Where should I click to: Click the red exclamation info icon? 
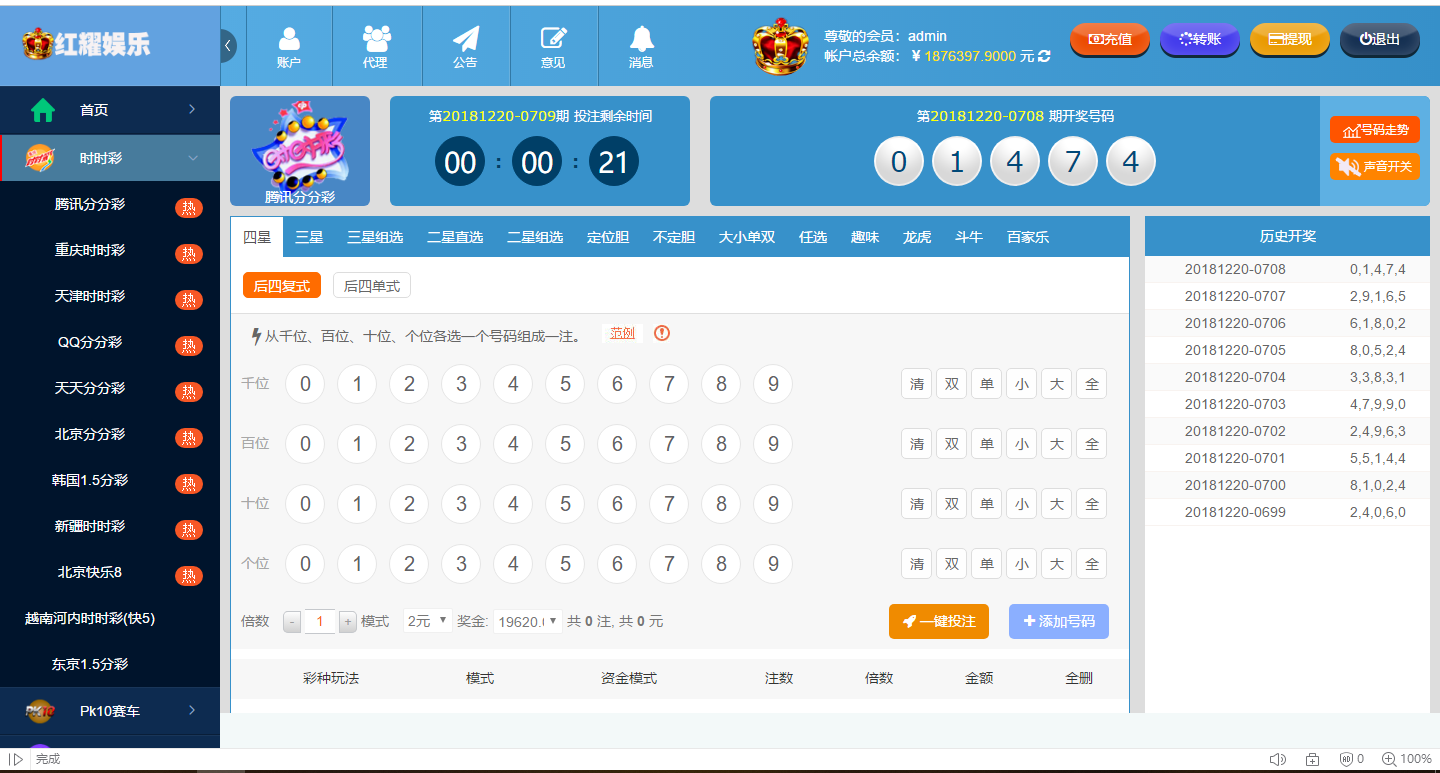click(662, 333)
